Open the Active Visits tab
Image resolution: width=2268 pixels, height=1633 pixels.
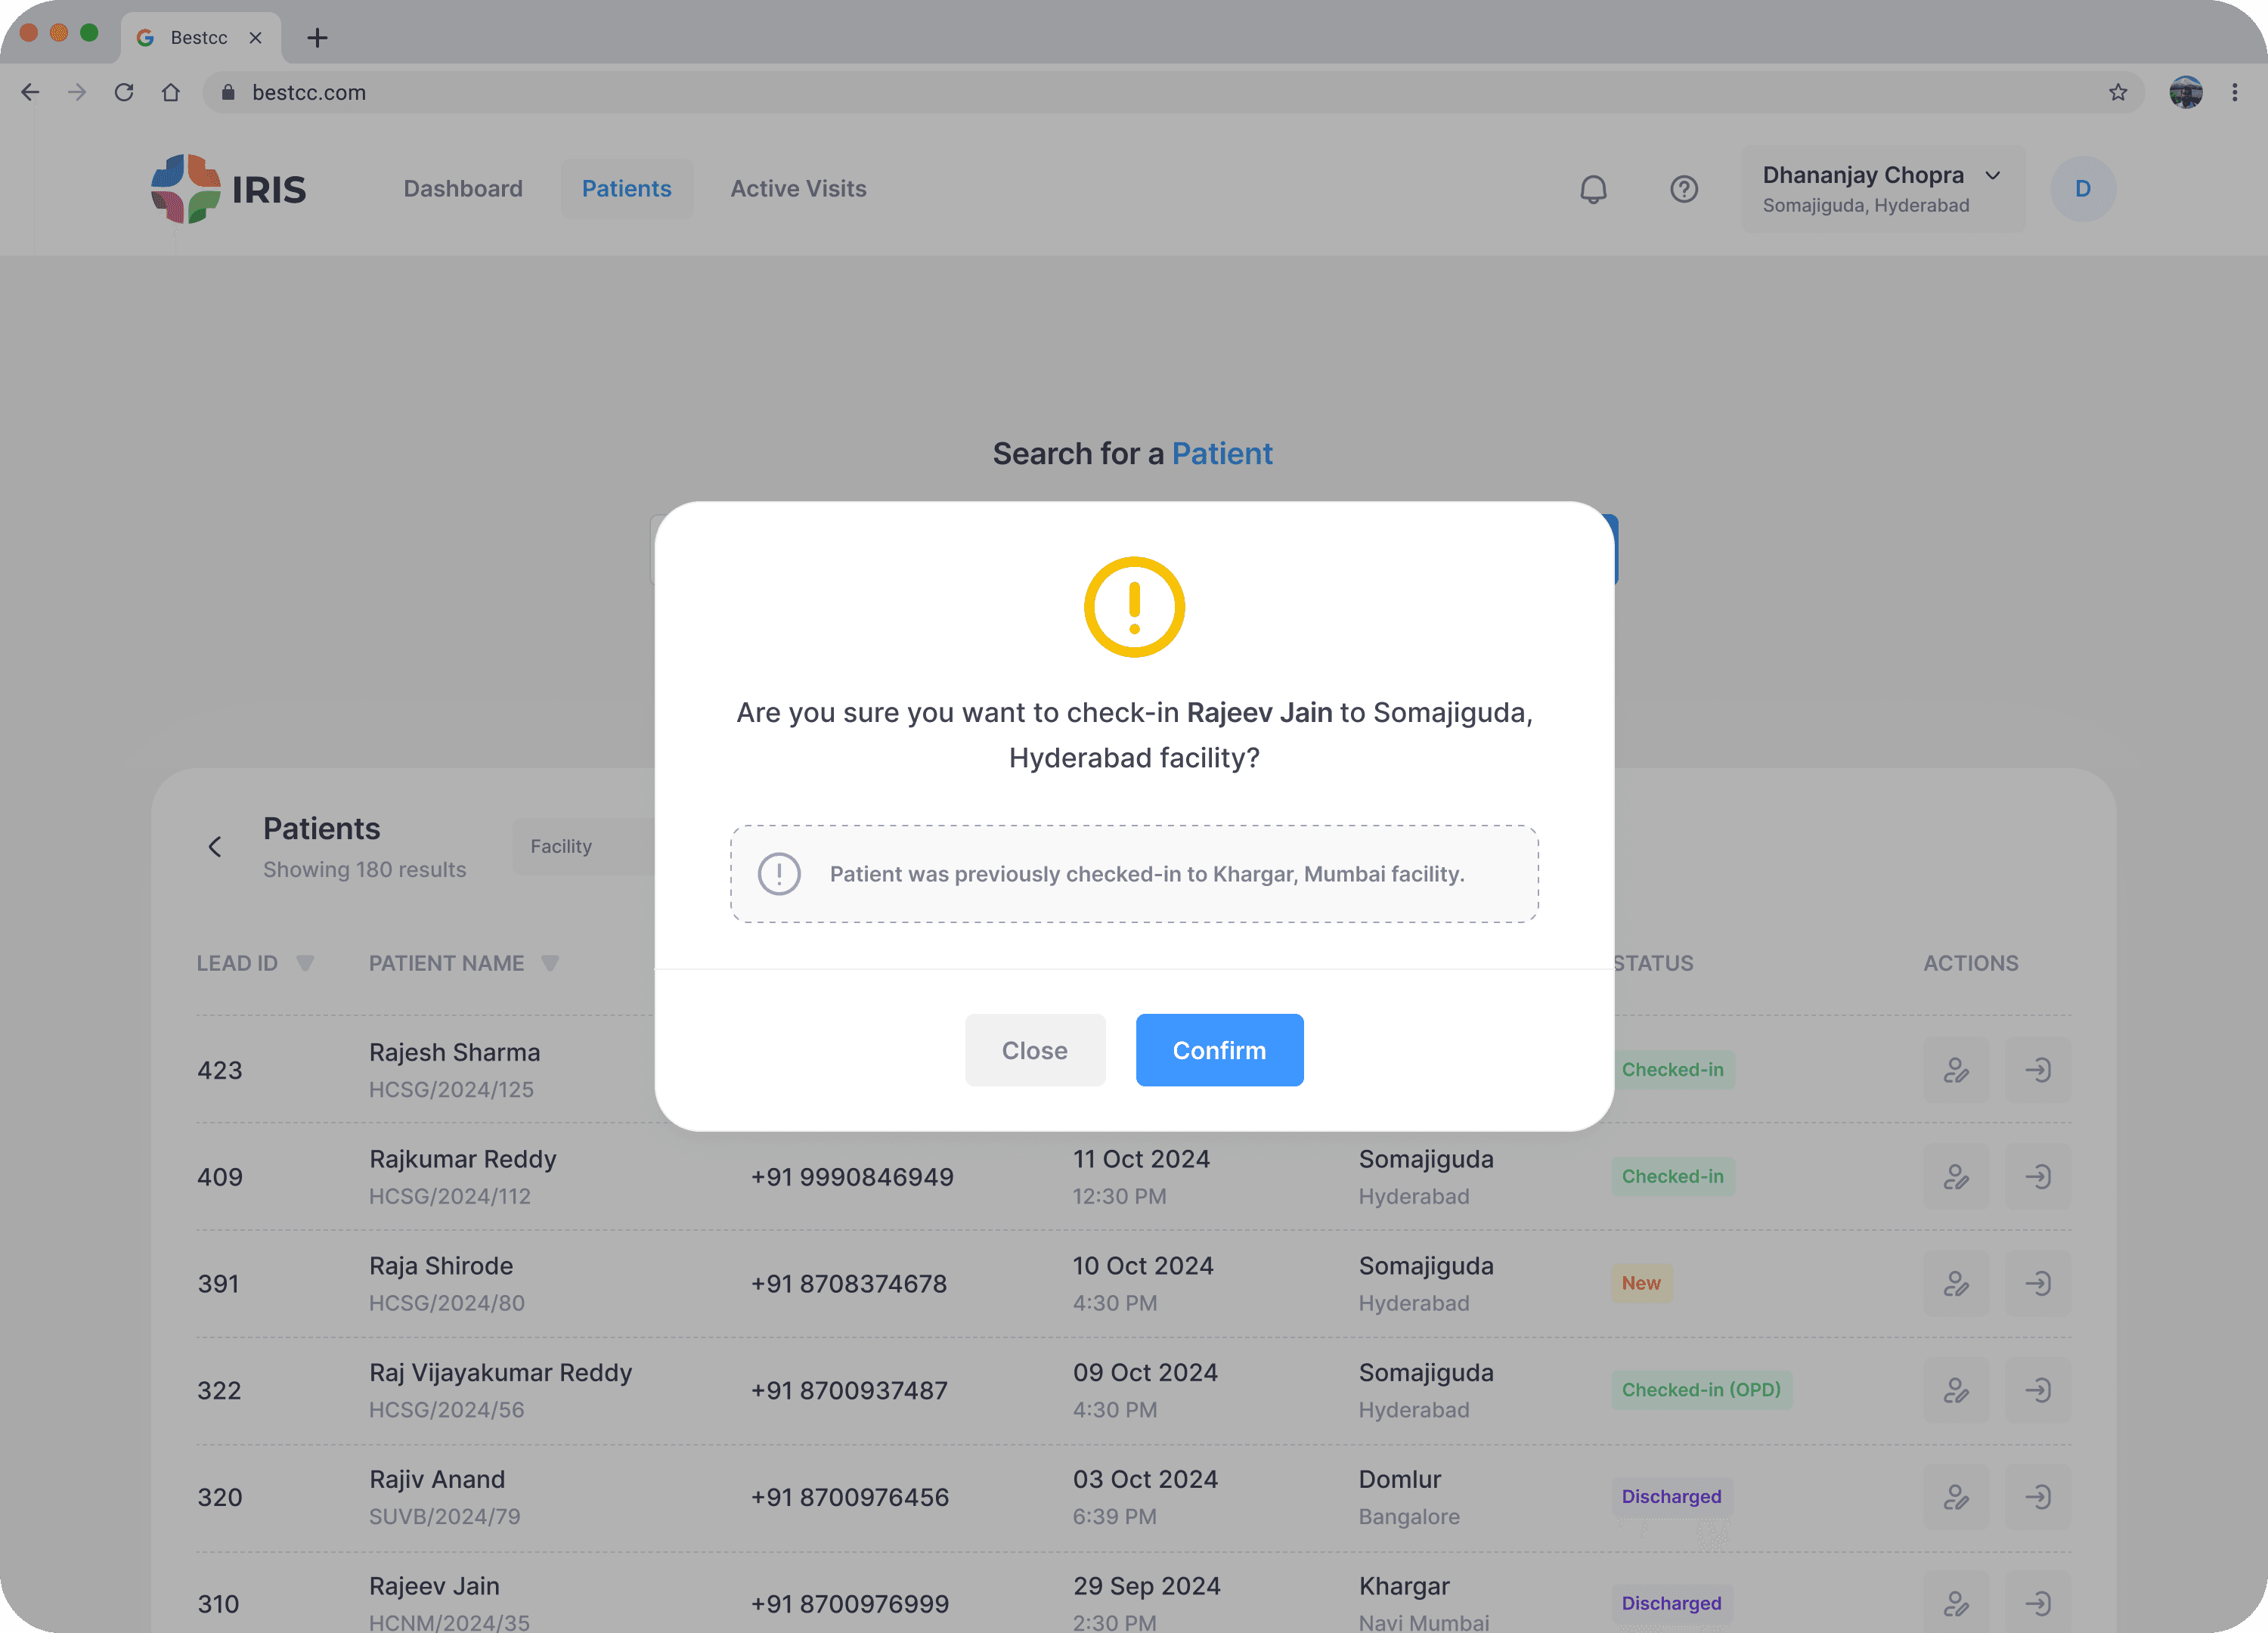(x=798, y=189)
